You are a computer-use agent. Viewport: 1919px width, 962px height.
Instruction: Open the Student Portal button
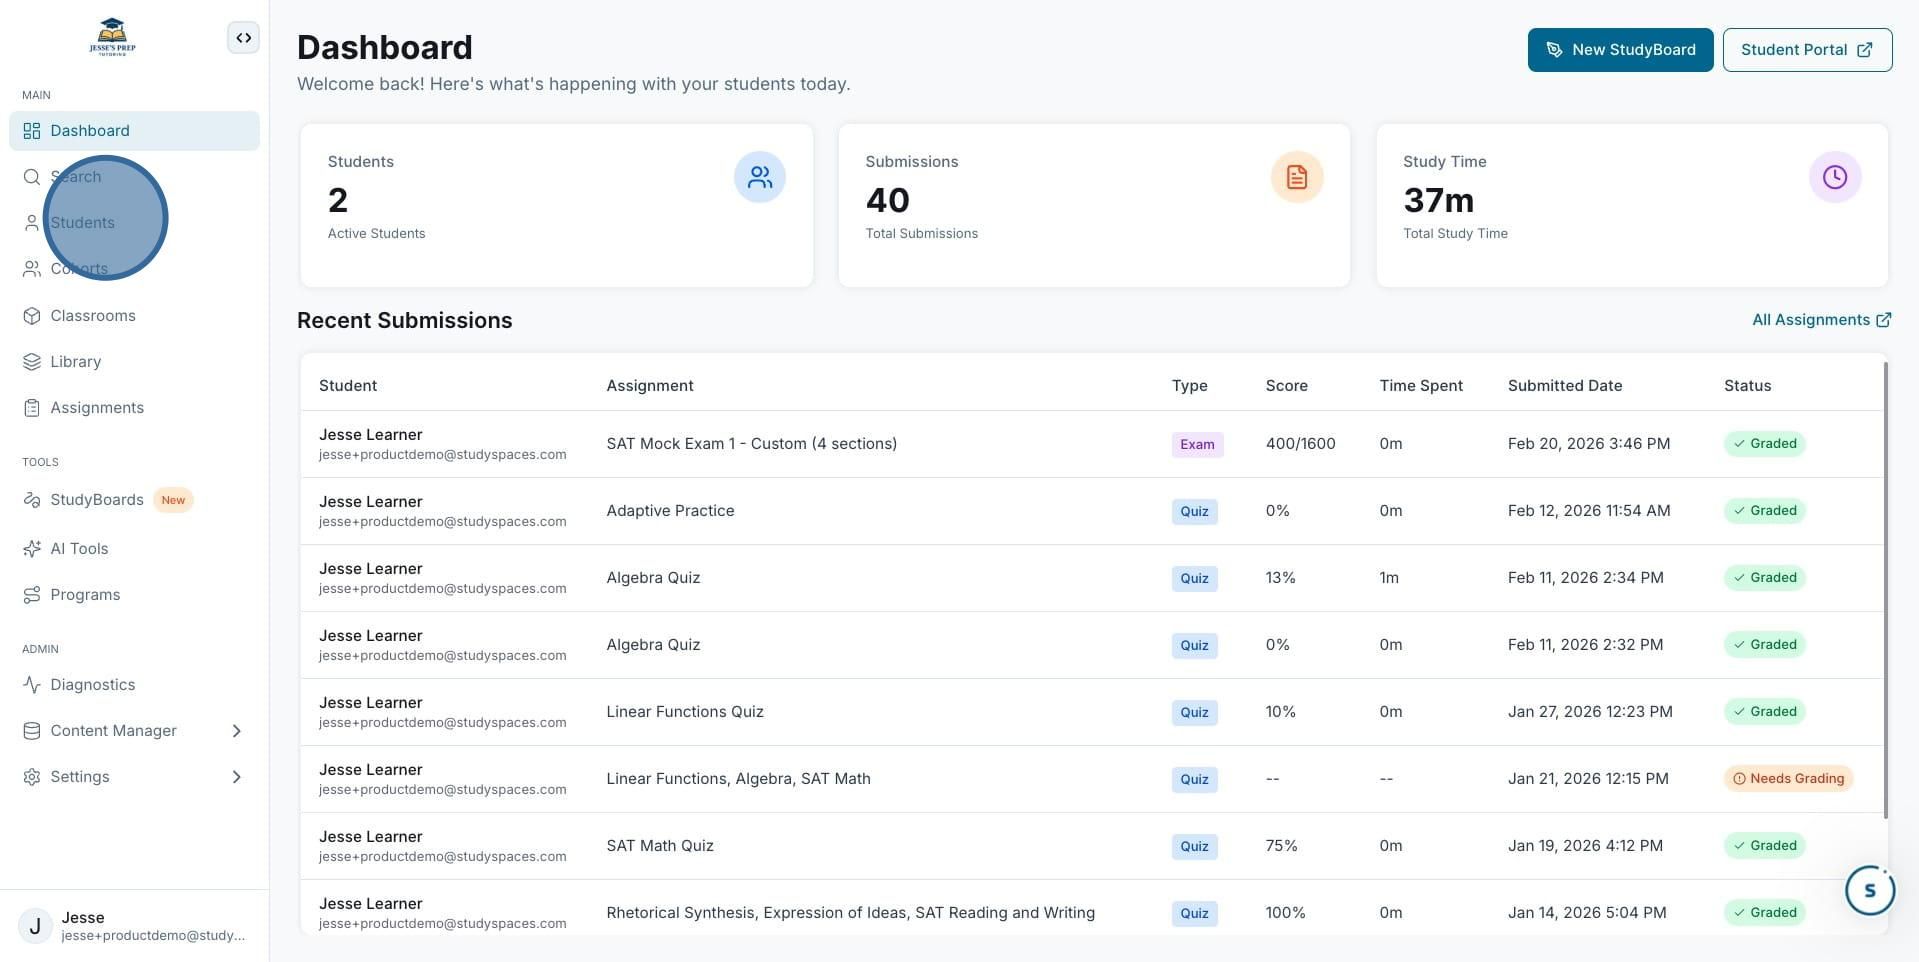[x=1807, y=50]
